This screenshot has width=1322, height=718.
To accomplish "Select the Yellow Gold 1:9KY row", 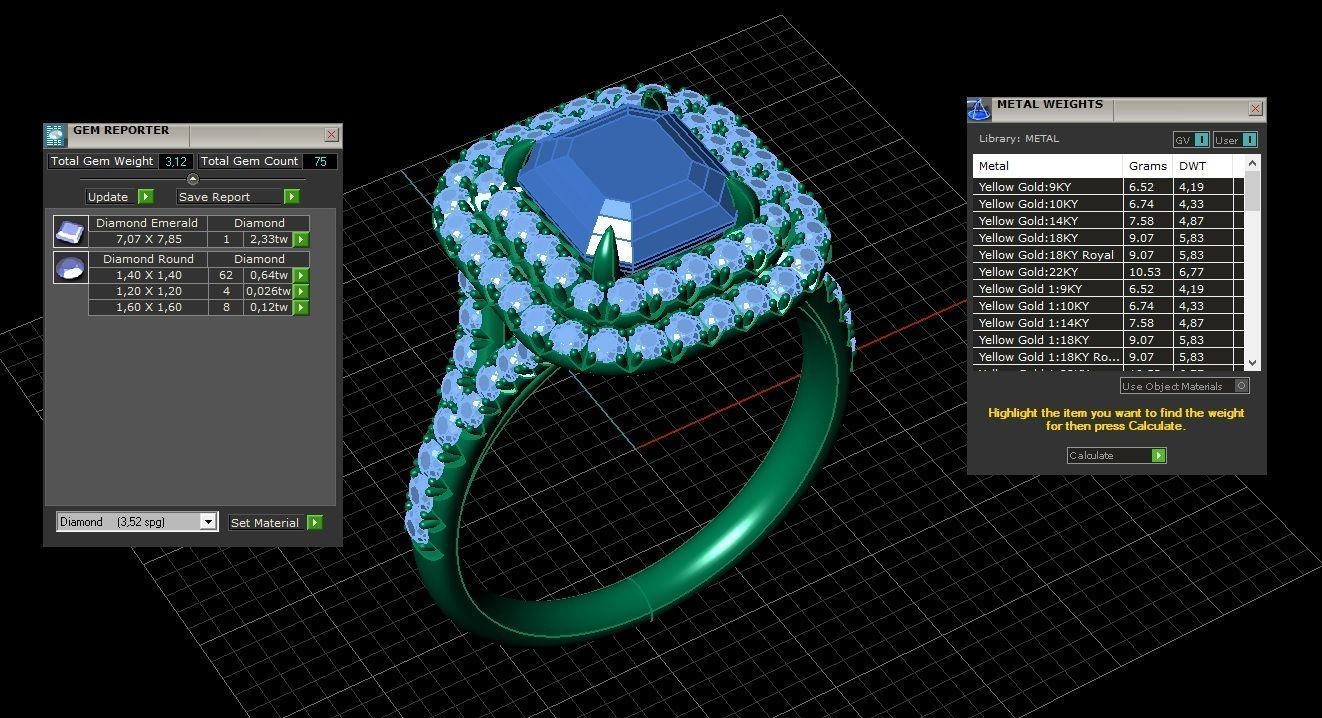I will tap(1109, 289).
